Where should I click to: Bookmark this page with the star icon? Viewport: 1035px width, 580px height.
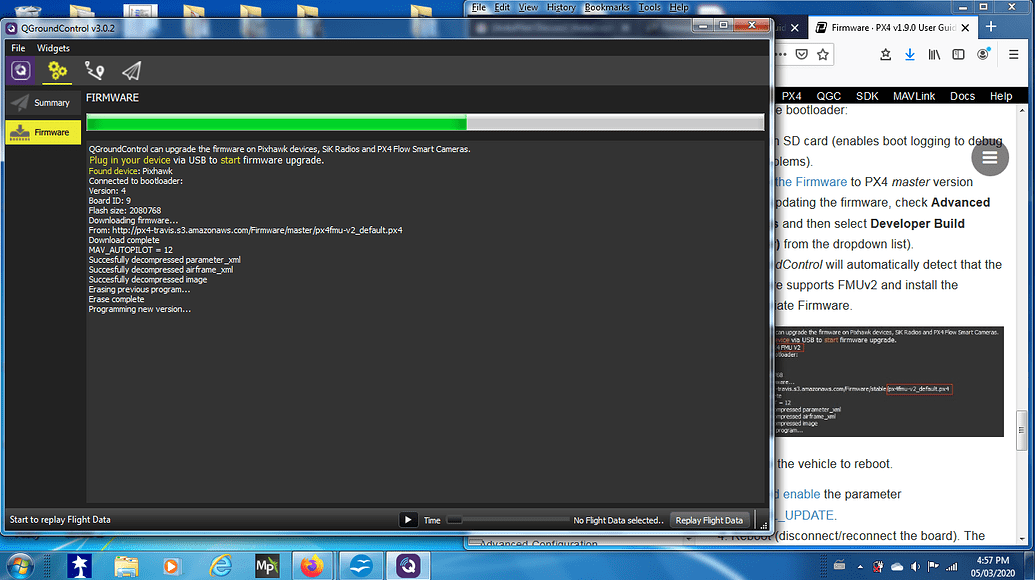click(822, 55)
